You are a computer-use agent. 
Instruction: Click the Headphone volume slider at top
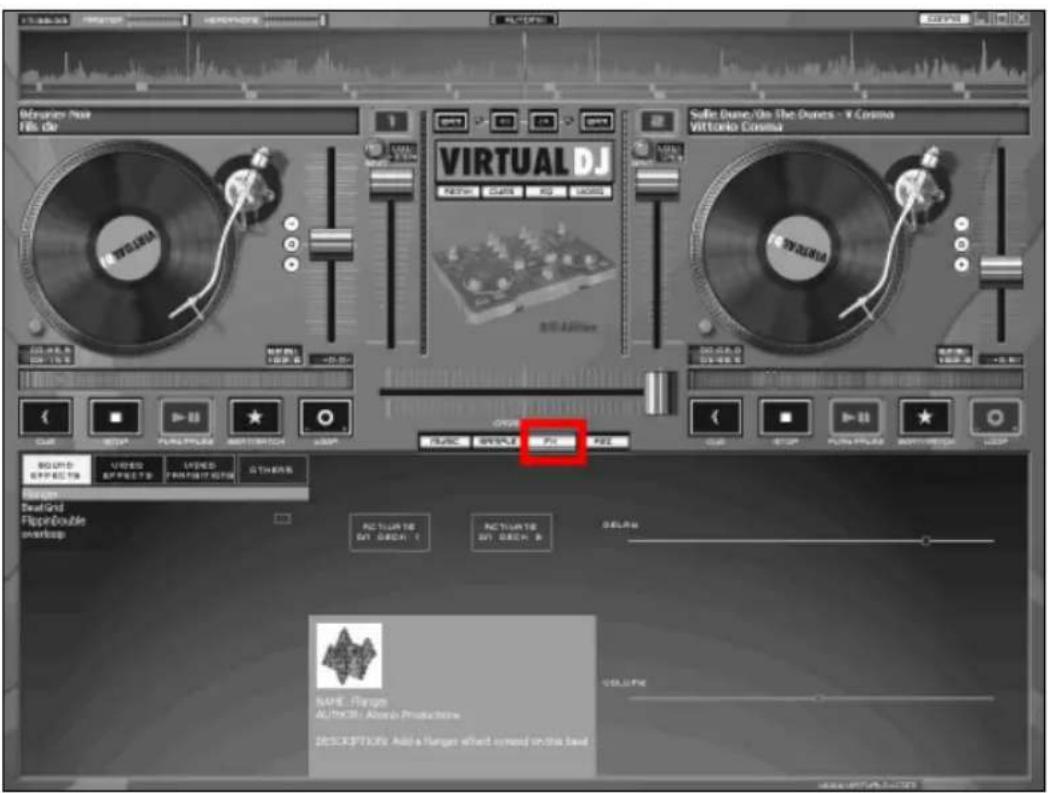coord(294,20)
